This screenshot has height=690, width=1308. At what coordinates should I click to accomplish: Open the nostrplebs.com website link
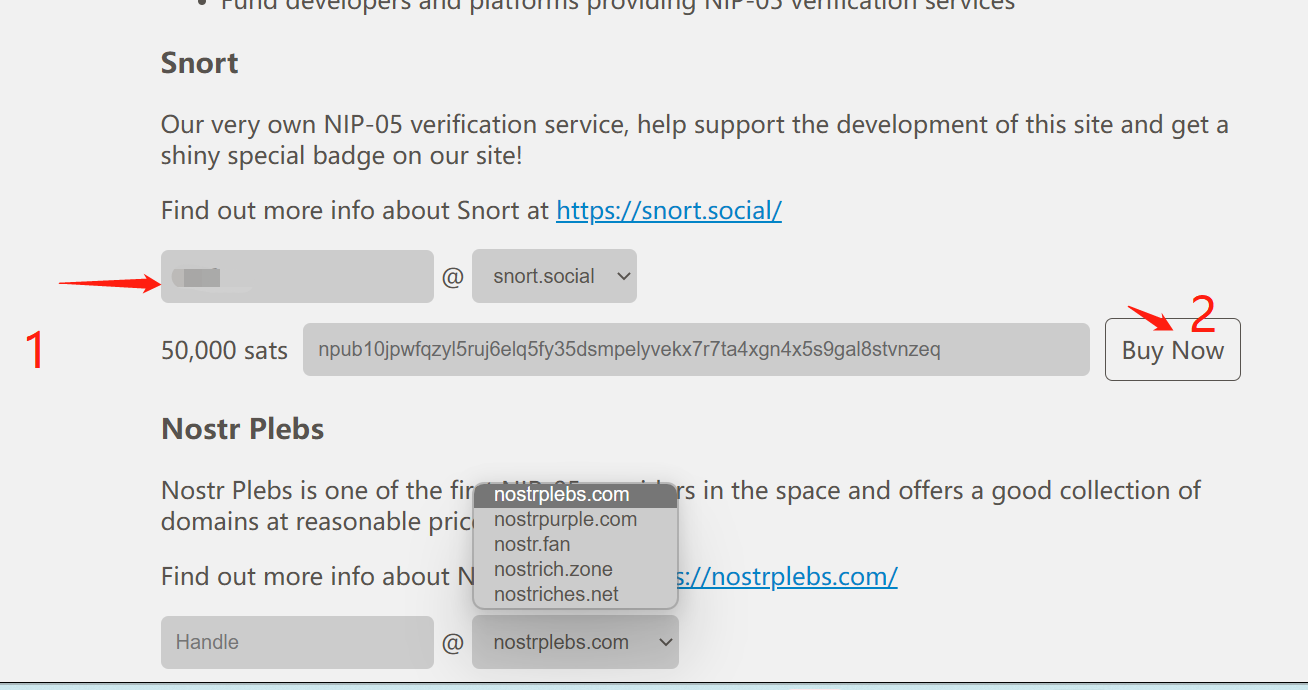point(790,577)
